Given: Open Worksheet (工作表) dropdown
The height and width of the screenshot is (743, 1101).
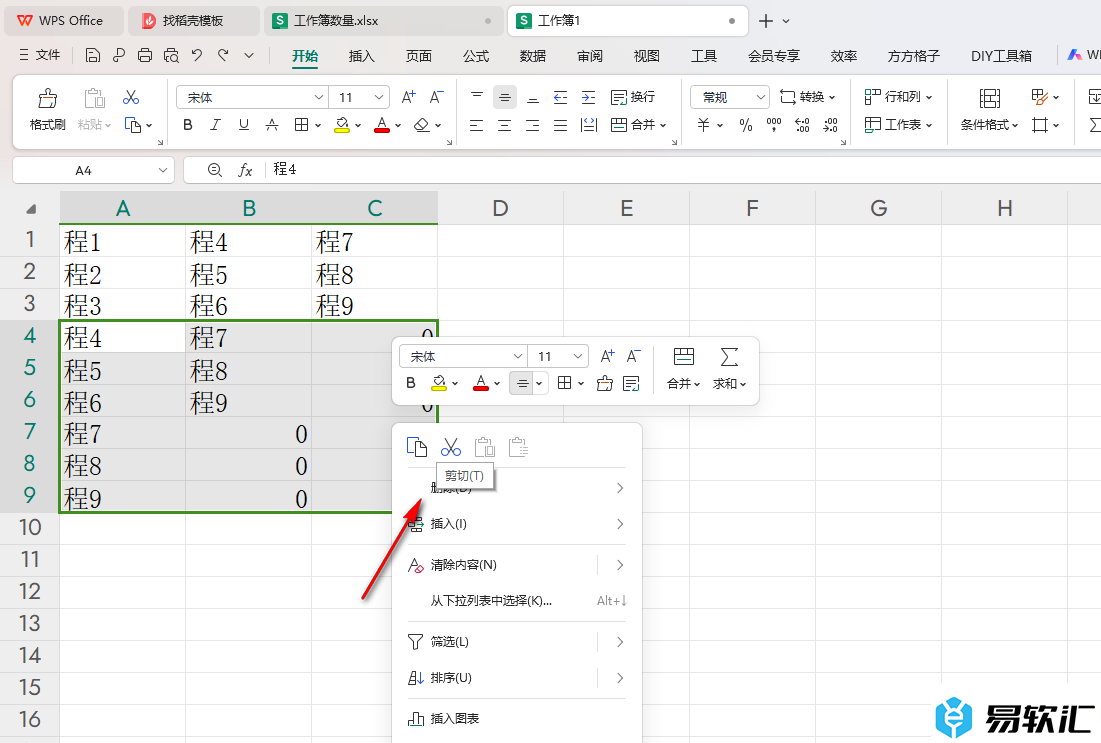Looking at the screenshot, I should [899, 125].
